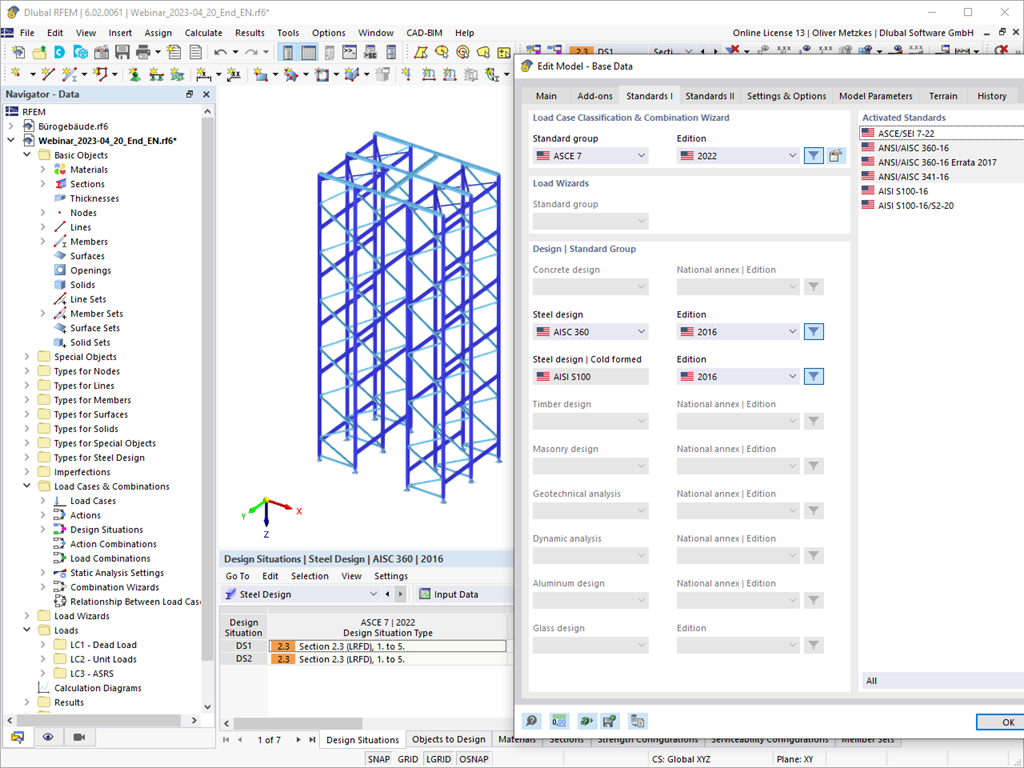Open the Standard group dropdown showing ASCE 7
Screen dimensions: 1024x768
pyautogui.click(x=590, y=155)
